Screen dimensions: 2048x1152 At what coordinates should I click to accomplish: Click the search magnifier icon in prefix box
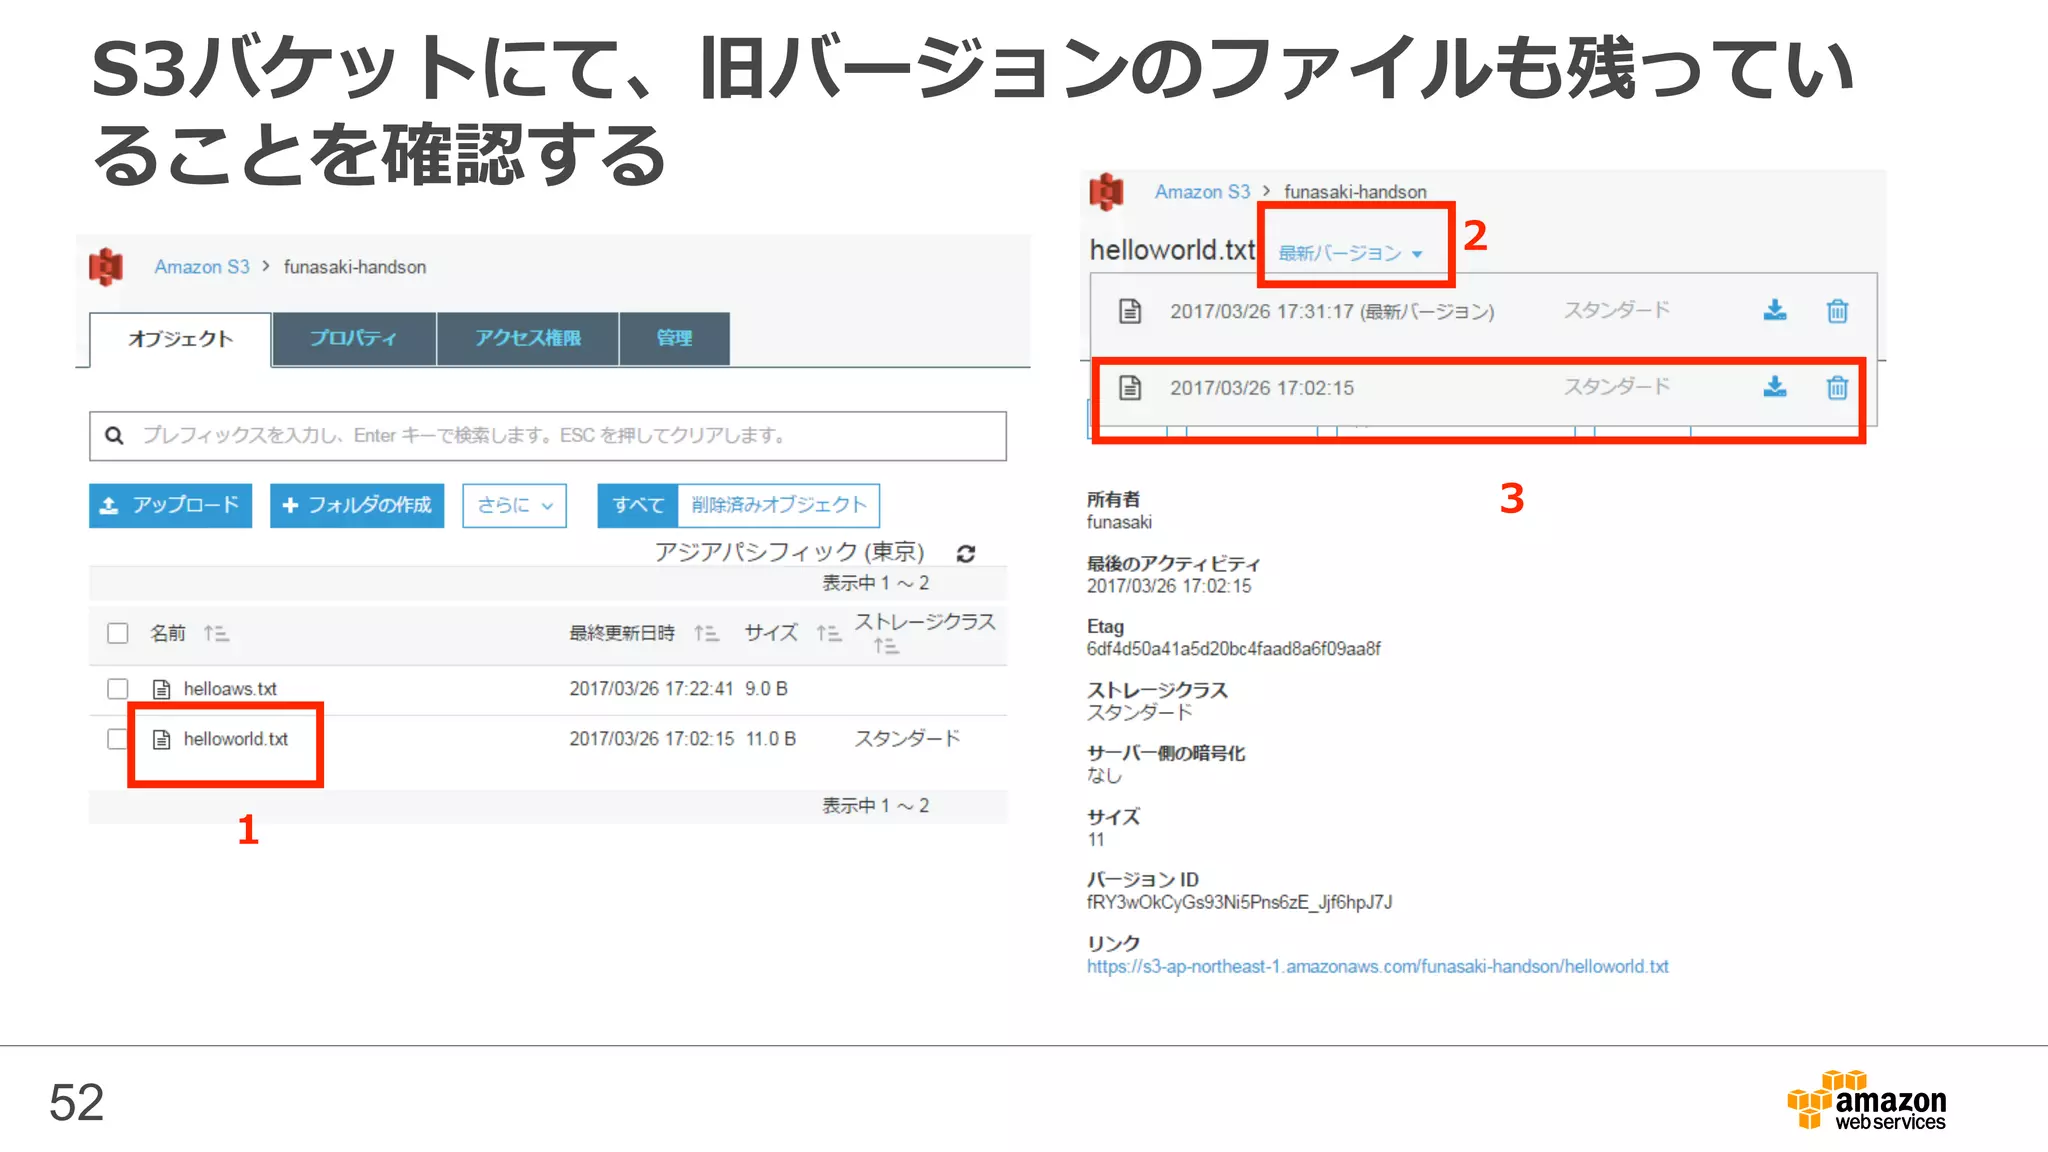coord(114,435)
